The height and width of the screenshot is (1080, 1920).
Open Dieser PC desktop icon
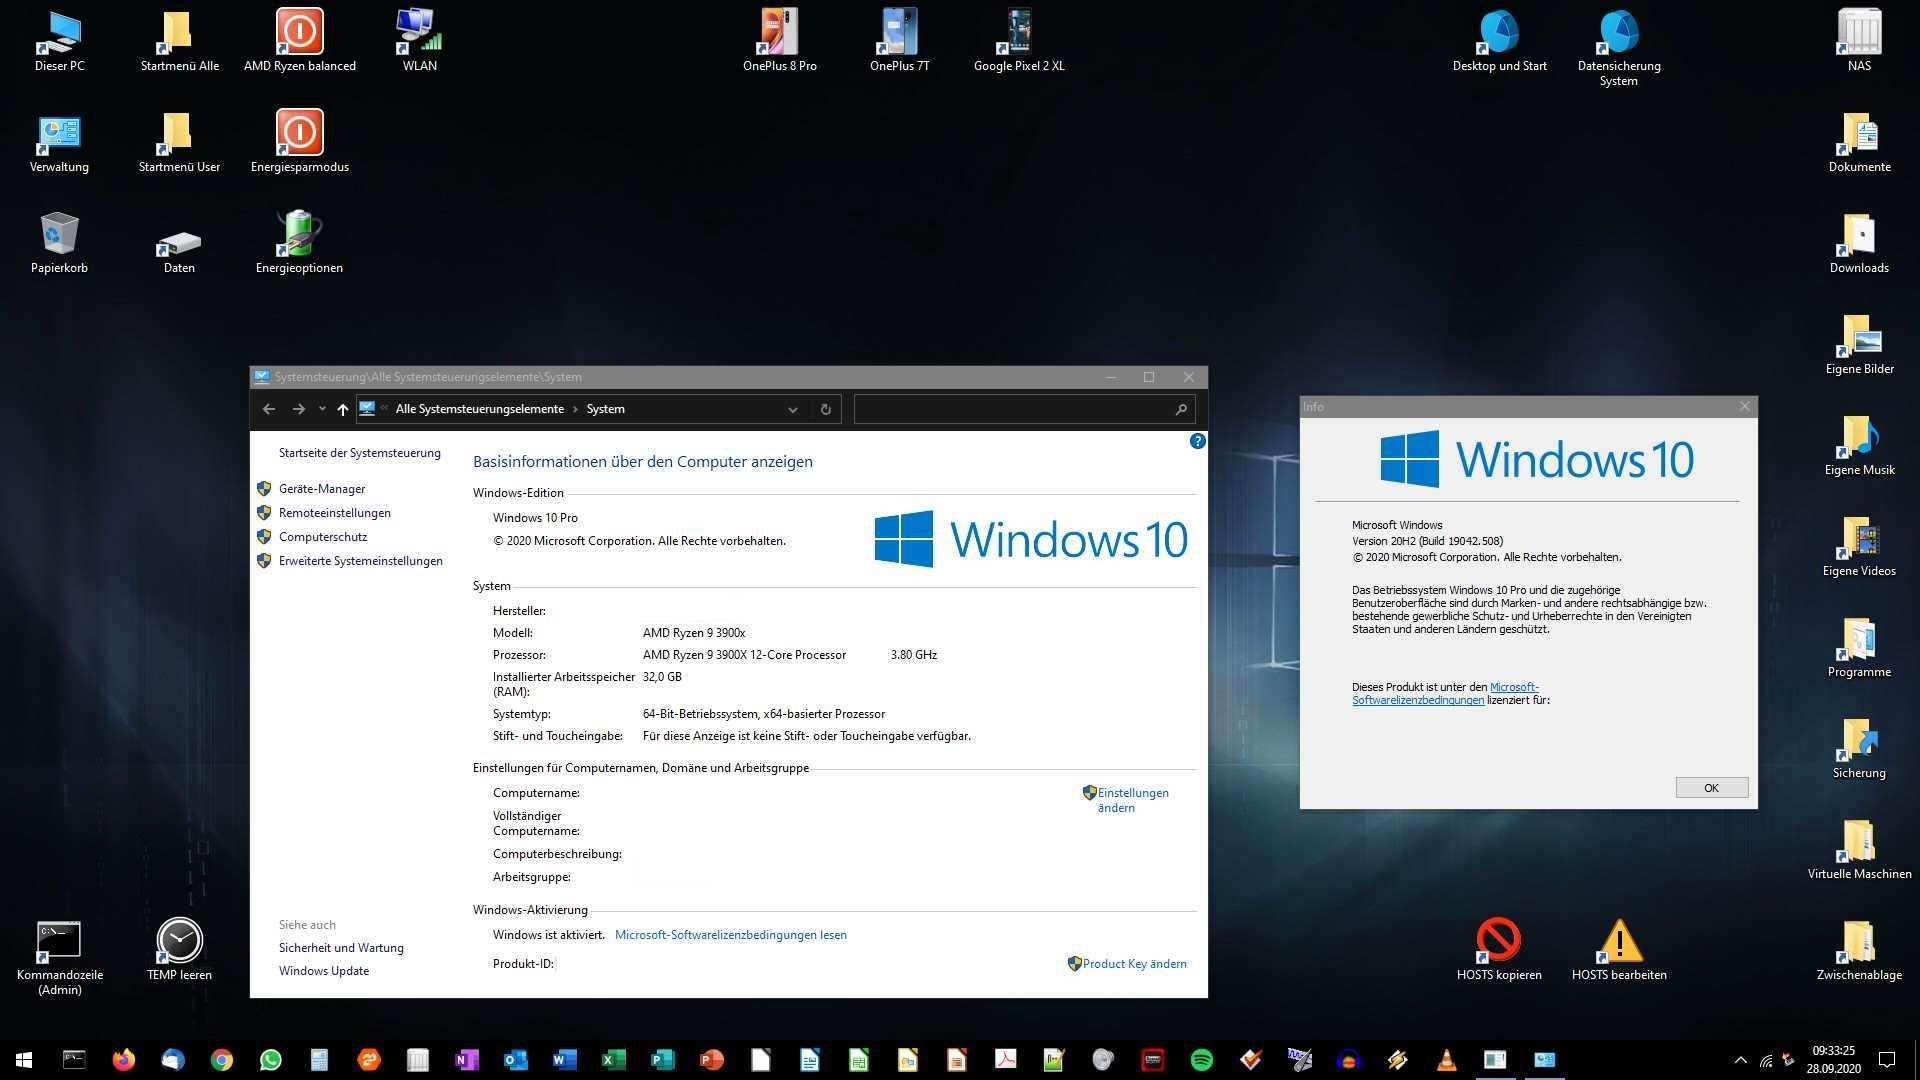59,43
